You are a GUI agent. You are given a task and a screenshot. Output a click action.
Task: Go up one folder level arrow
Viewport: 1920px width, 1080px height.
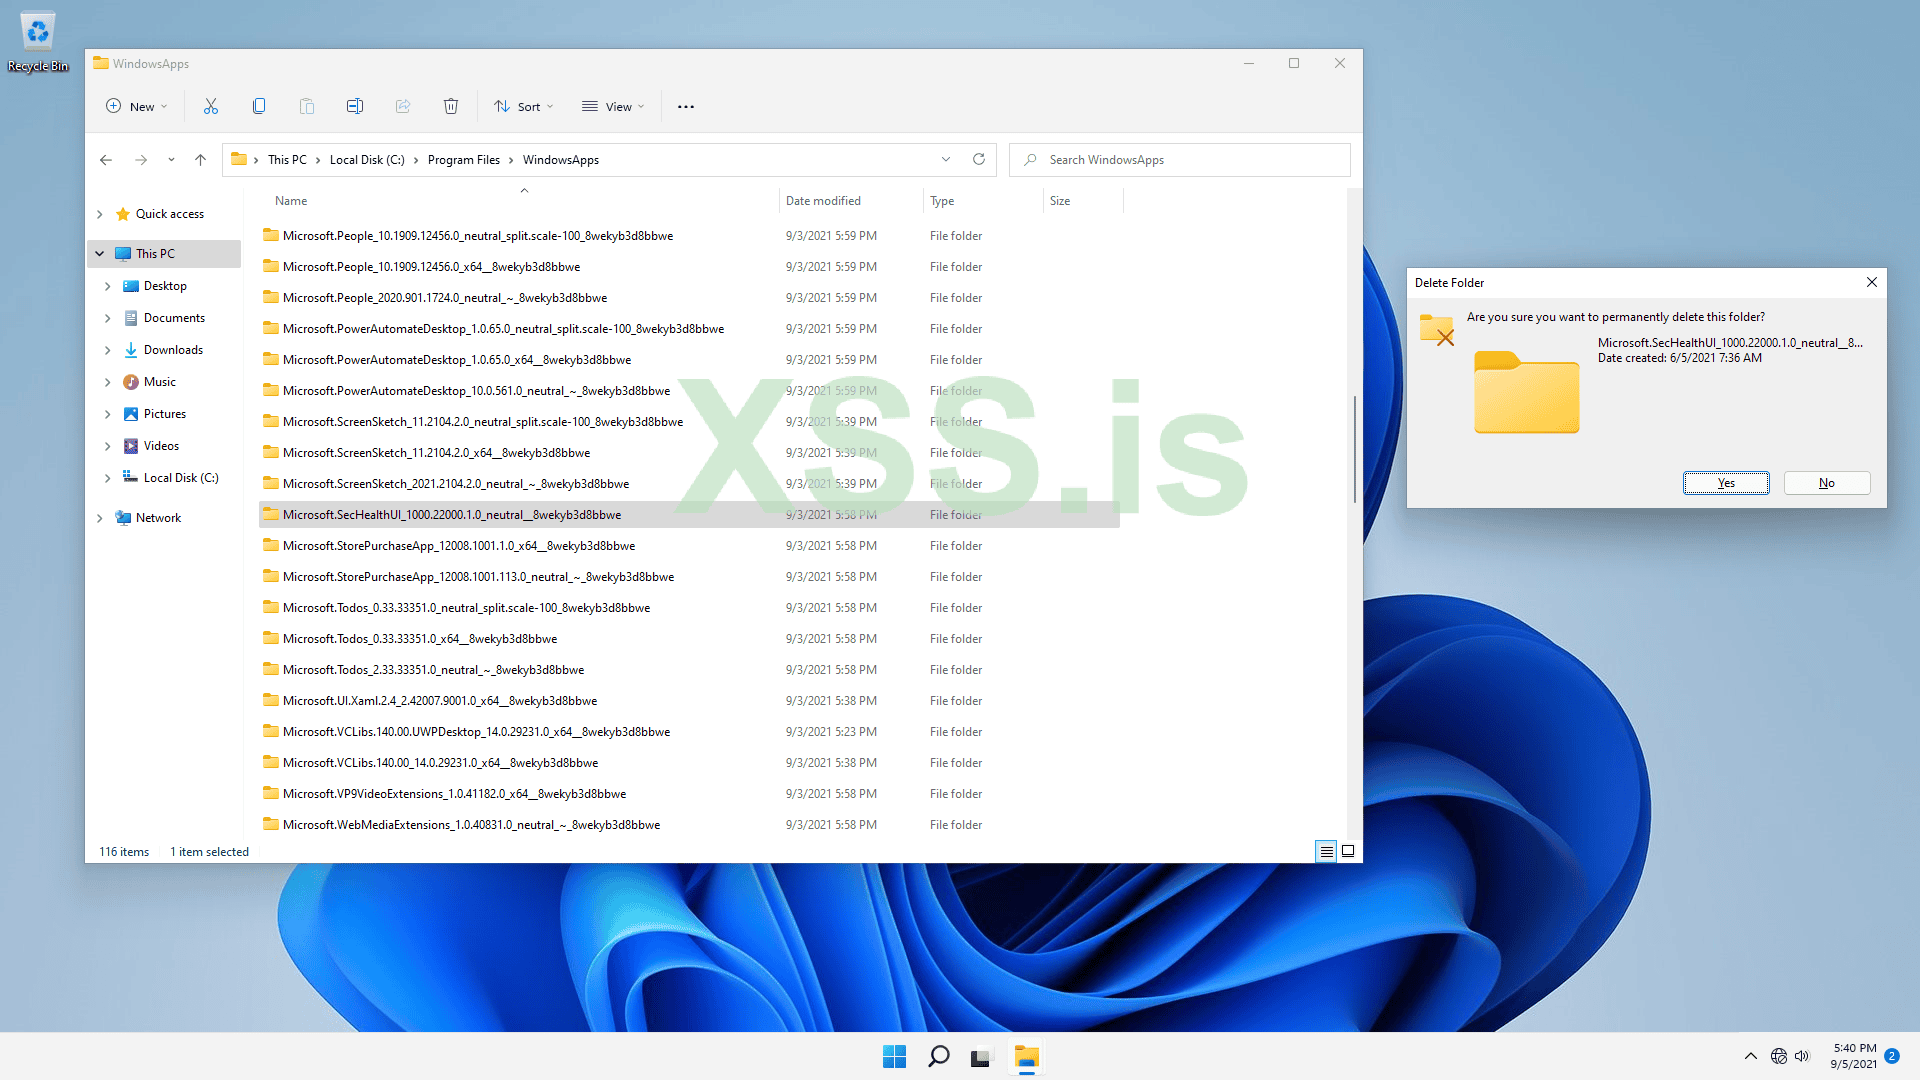pos(200,160)
